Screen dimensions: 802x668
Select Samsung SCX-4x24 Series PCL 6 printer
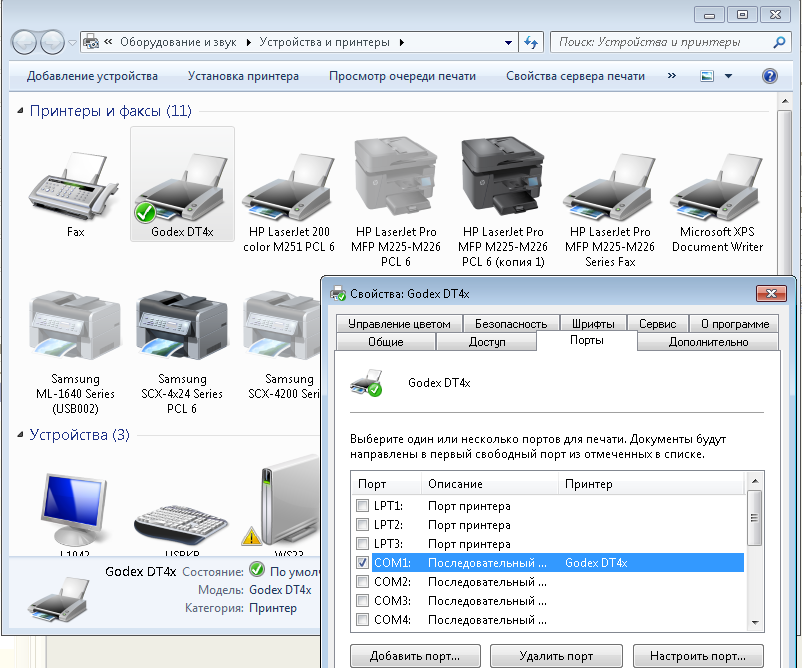(x=182, y=325)
